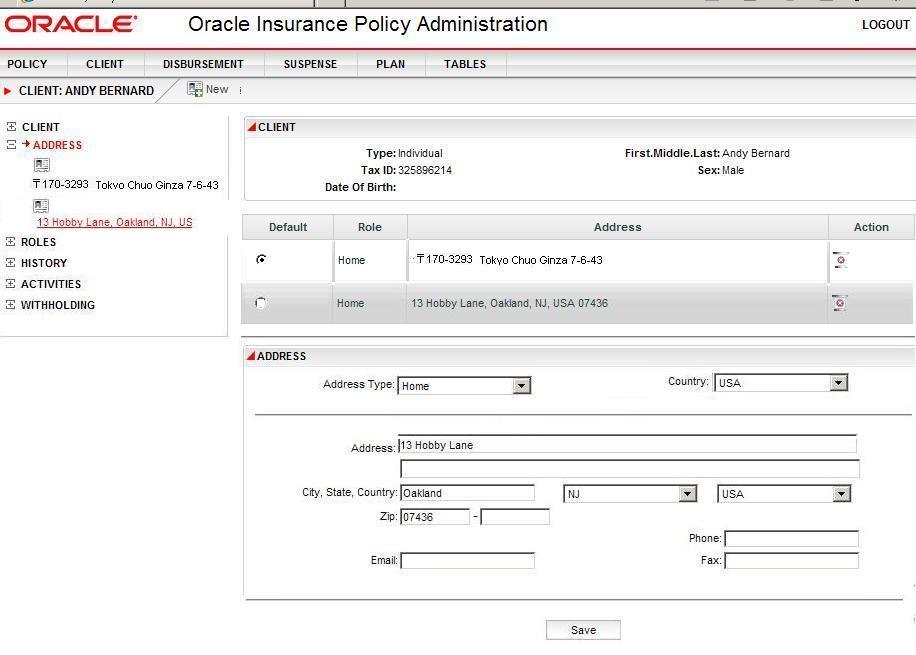Expand the ACTIVITIES tree node
This screenshot has height=655, width=916.
click(11, 283)
